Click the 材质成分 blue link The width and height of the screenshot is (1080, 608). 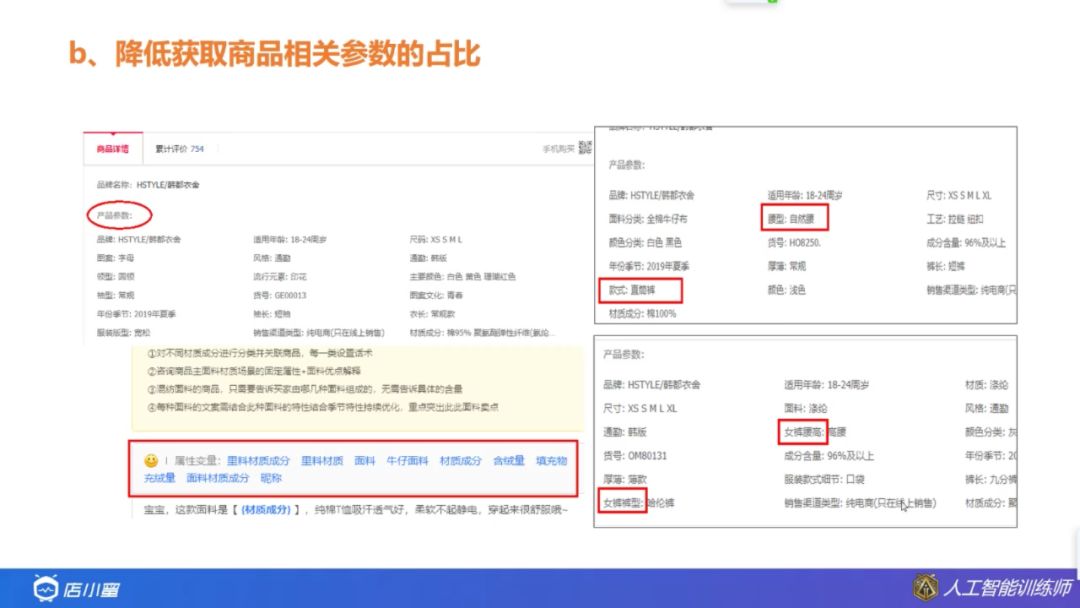pos(460,458)
